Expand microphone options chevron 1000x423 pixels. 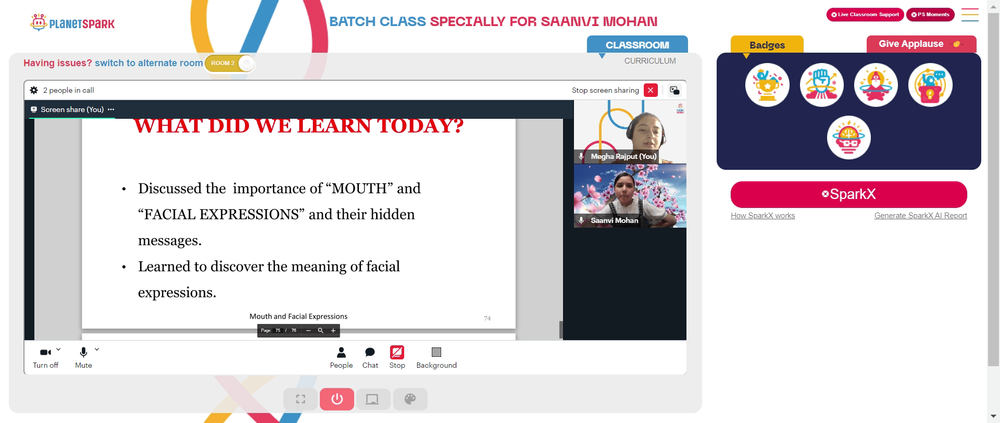click(97, 349)
